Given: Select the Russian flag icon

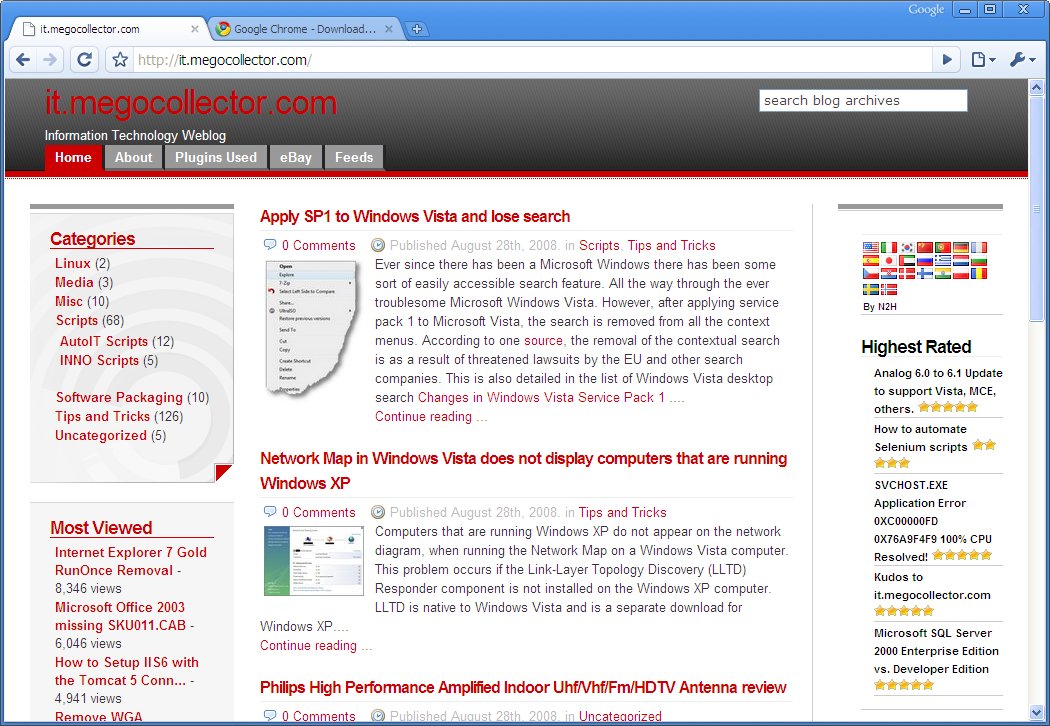Looking at the screenshot, I should [x=925, y=261].
